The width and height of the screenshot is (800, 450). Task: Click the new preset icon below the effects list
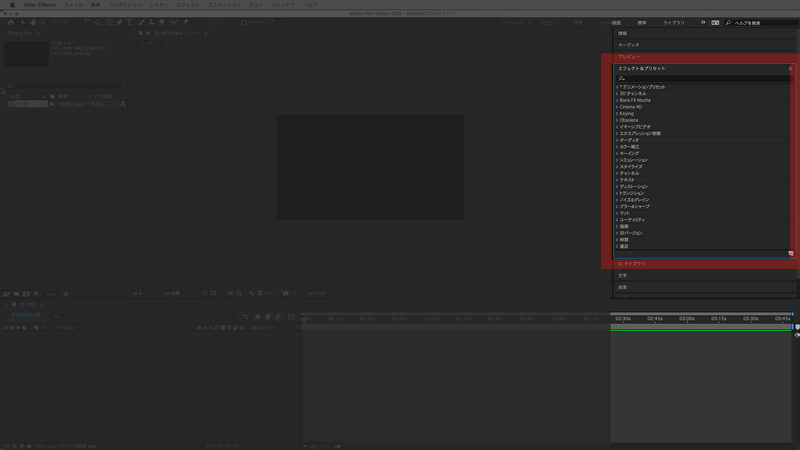pyautogui.click(x=789, y=253)
